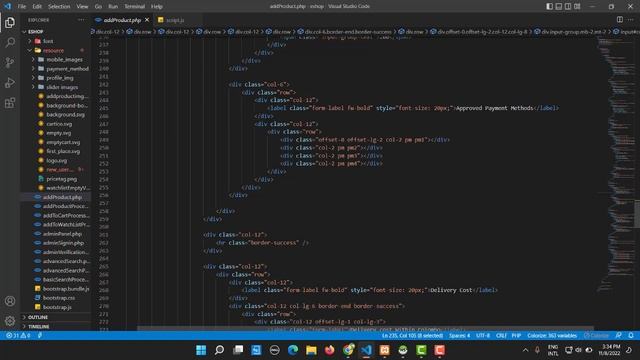Collapse the ESHOP root folder

coord(56,31)
